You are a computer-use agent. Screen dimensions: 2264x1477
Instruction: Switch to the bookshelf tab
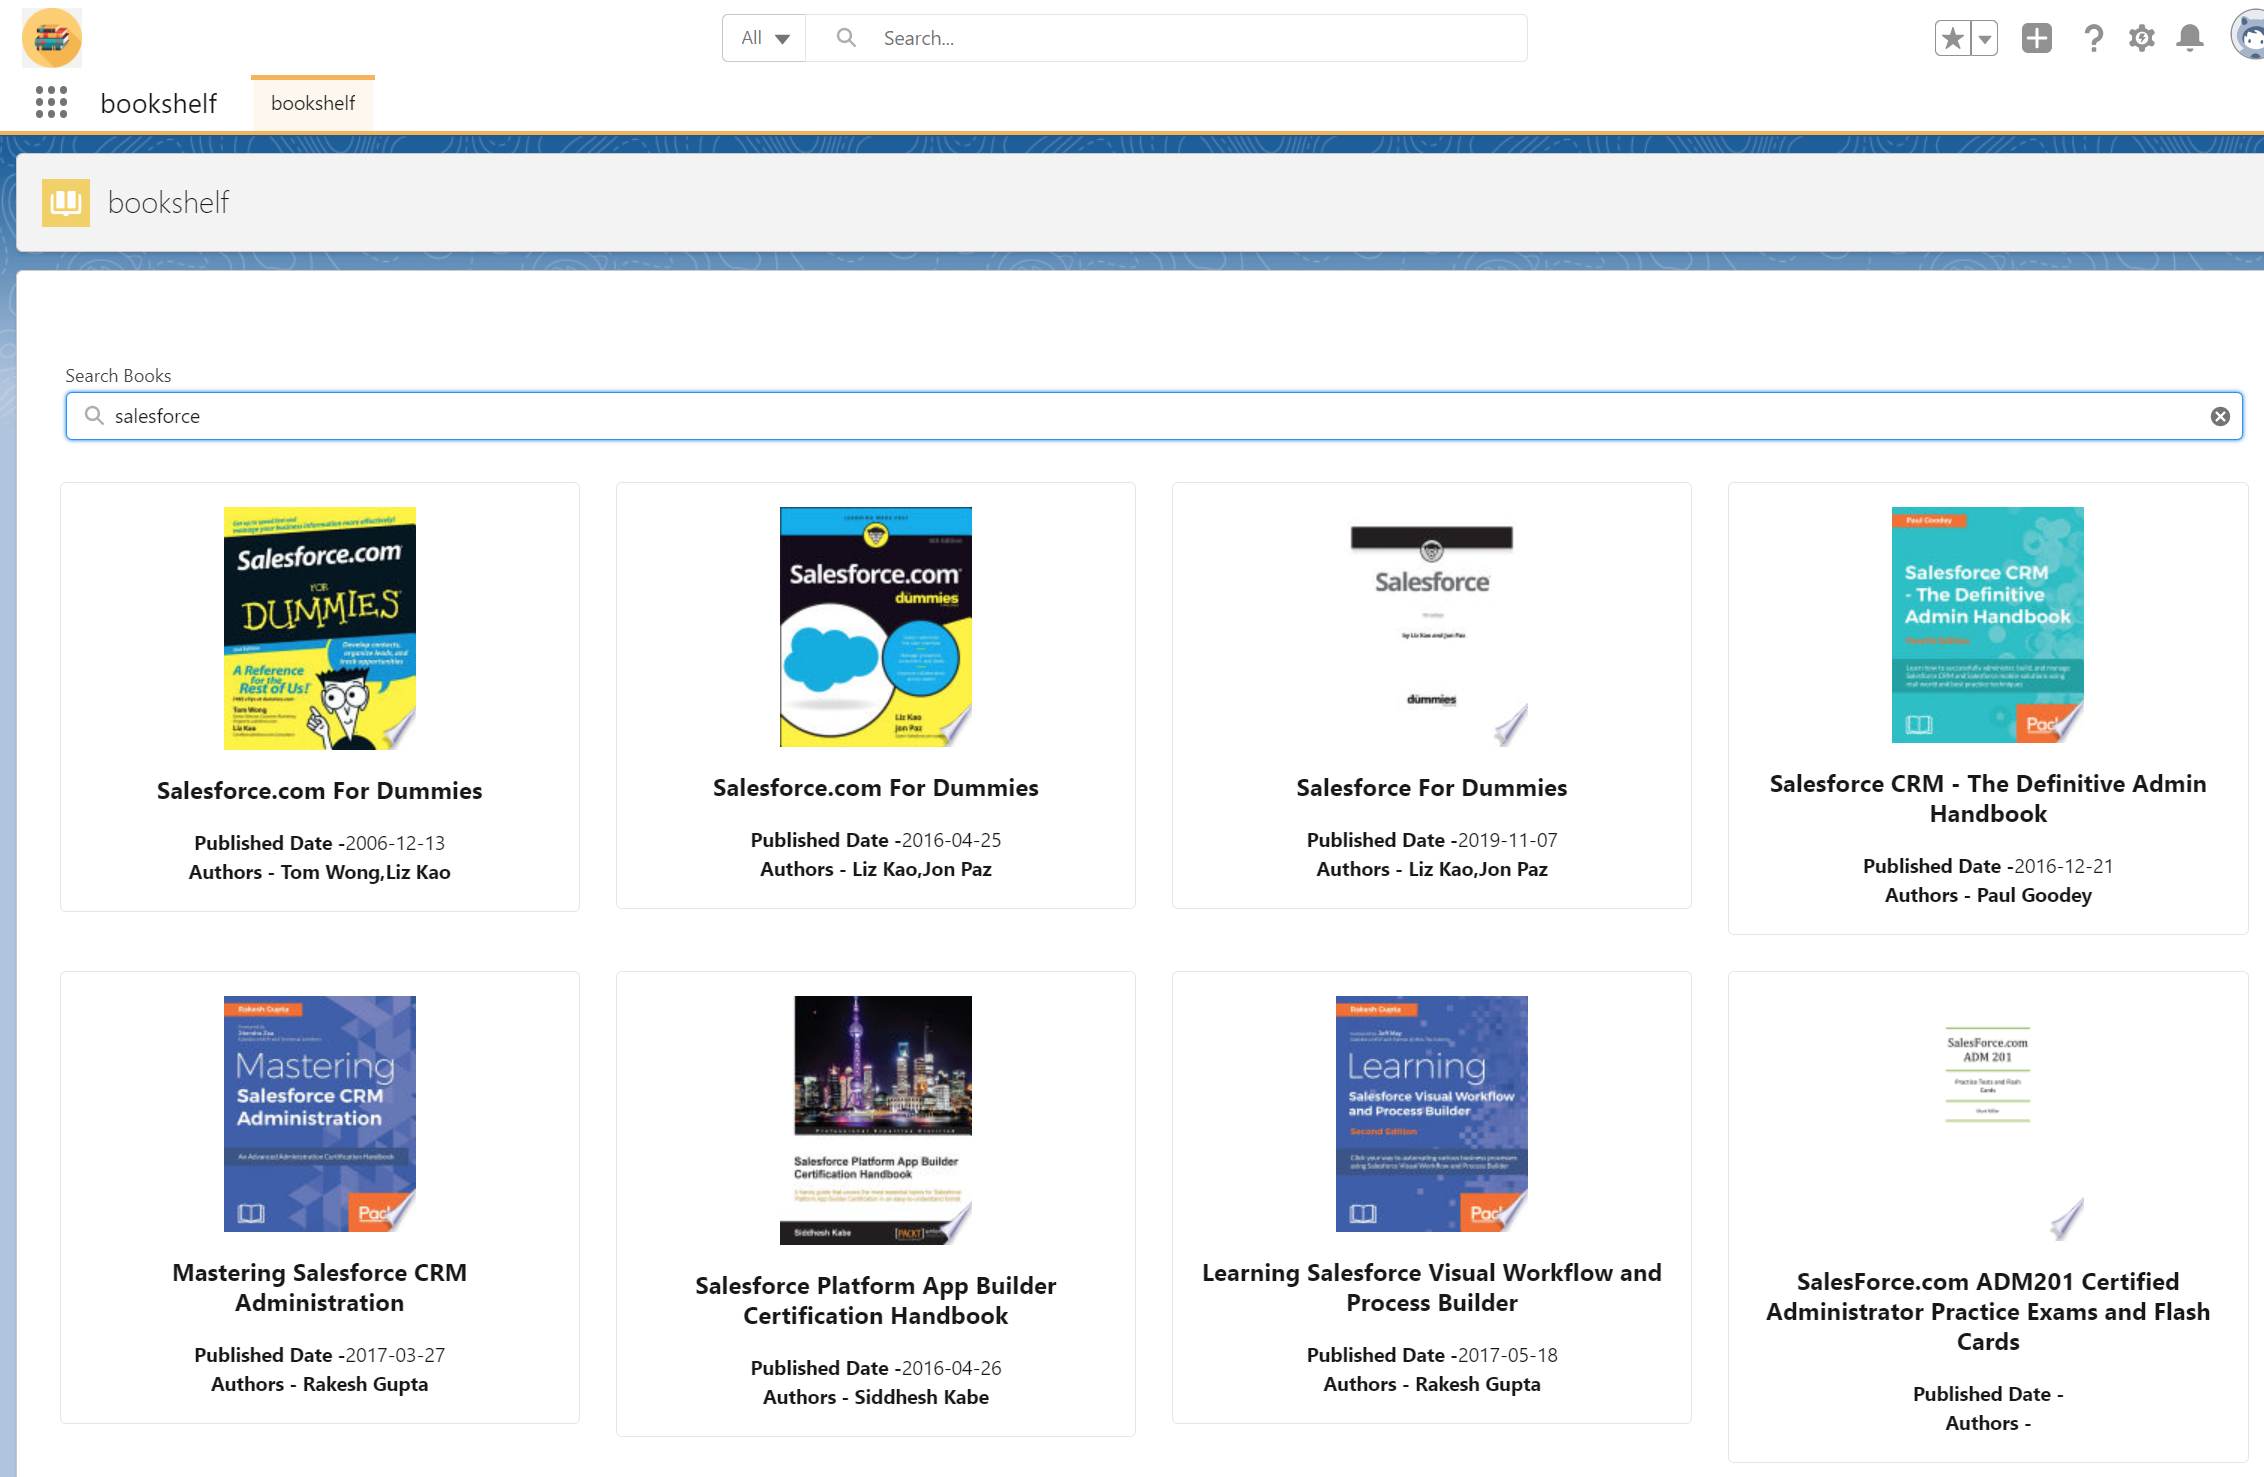[x=313, y=103]
